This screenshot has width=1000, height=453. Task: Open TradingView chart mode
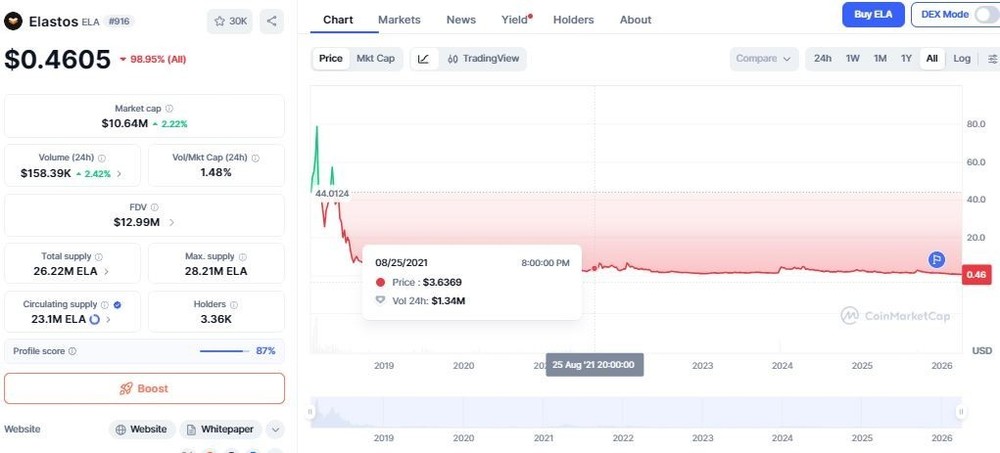pos(484,59)
